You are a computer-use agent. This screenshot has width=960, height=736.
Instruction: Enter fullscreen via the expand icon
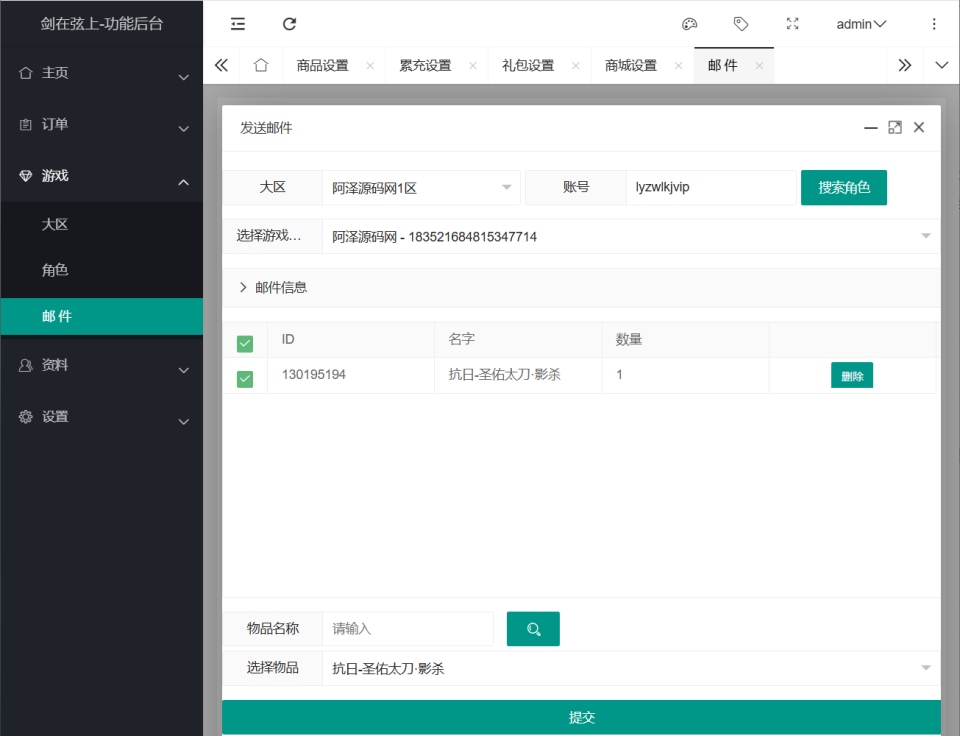(x=792, y=23)
